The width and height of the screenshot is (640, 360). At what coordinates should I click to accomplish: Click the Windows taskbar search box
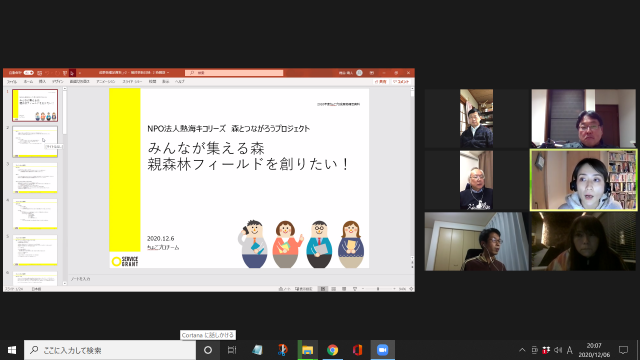pyautogui.click(x=110, y=350)
